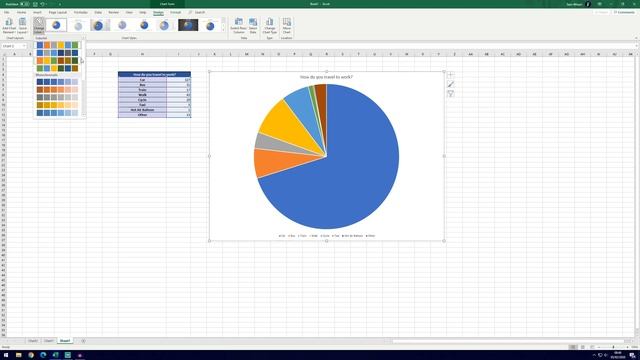Open the Chart Styles paintbrush button
This screenshot has width=640, height=360.
coord(451,84)
